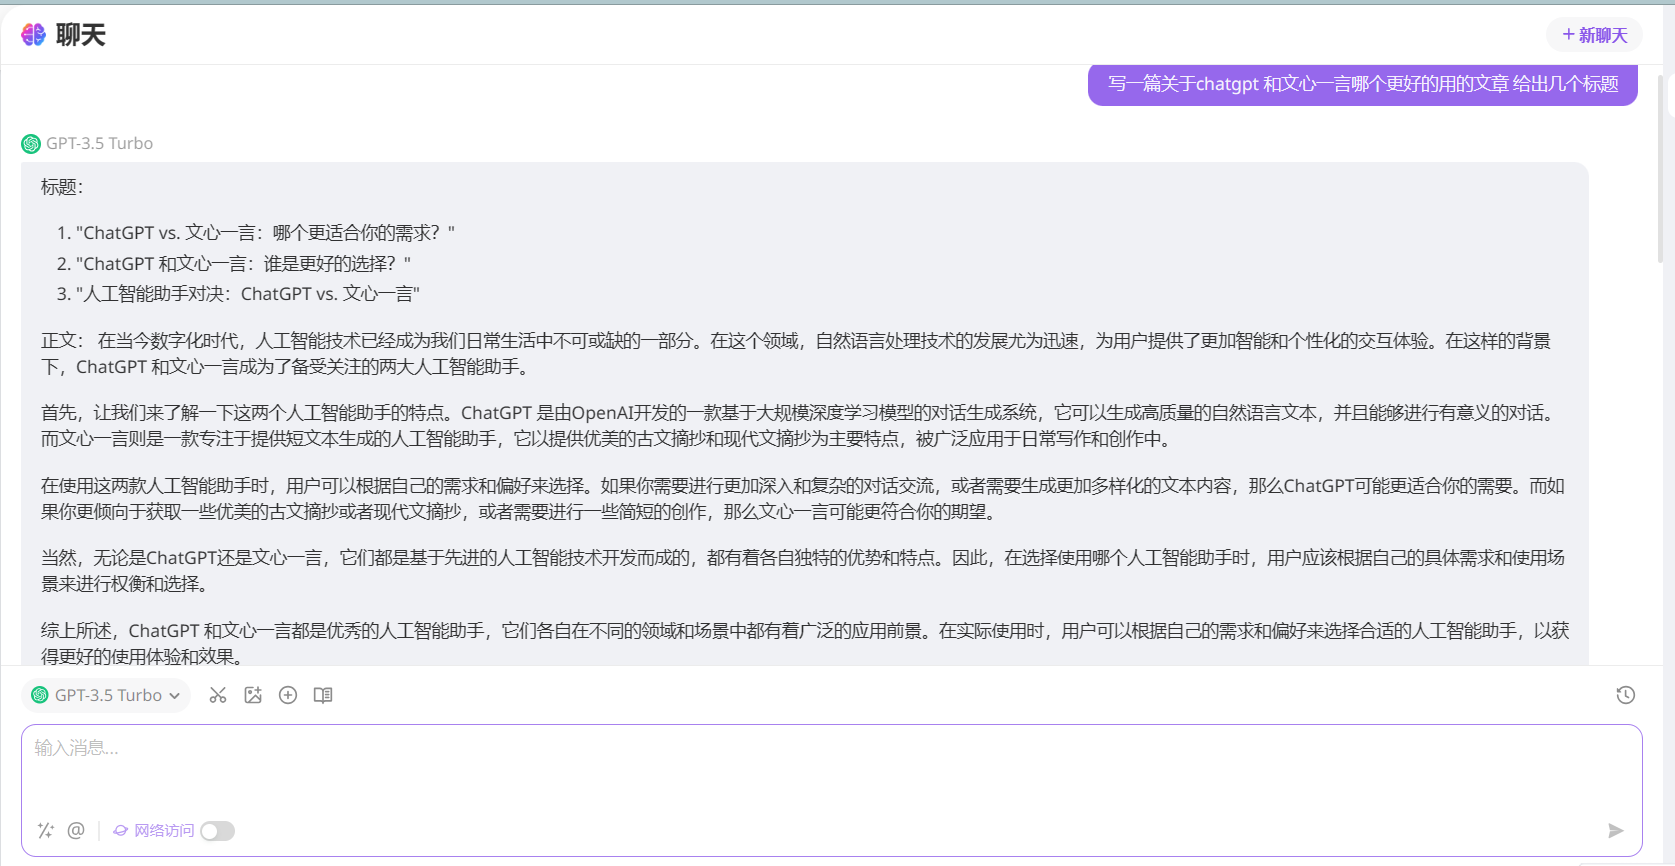Click the image generation icon in toolbar
Viewport: 1675px width, 866px height.
253,695
